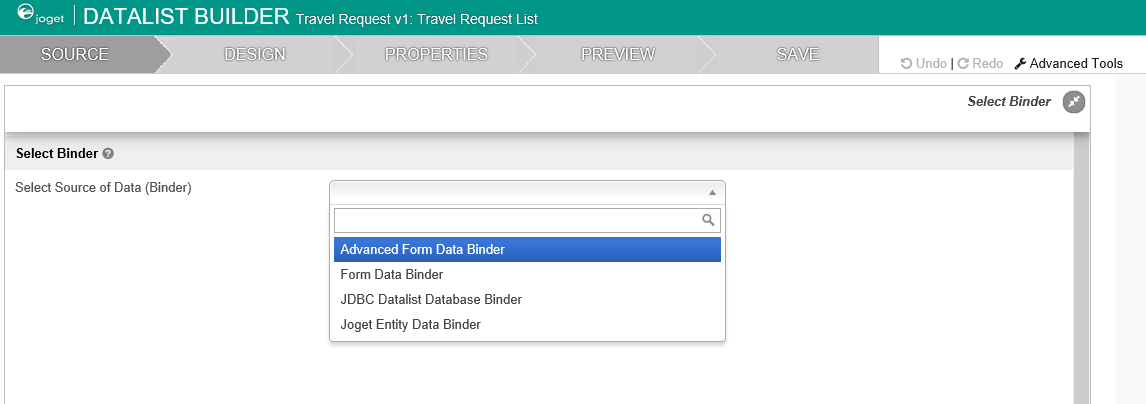Screen dimensions: 1146x404
Task: Select Advanced Form Data Binder option
Action: [x=527, y=249]
